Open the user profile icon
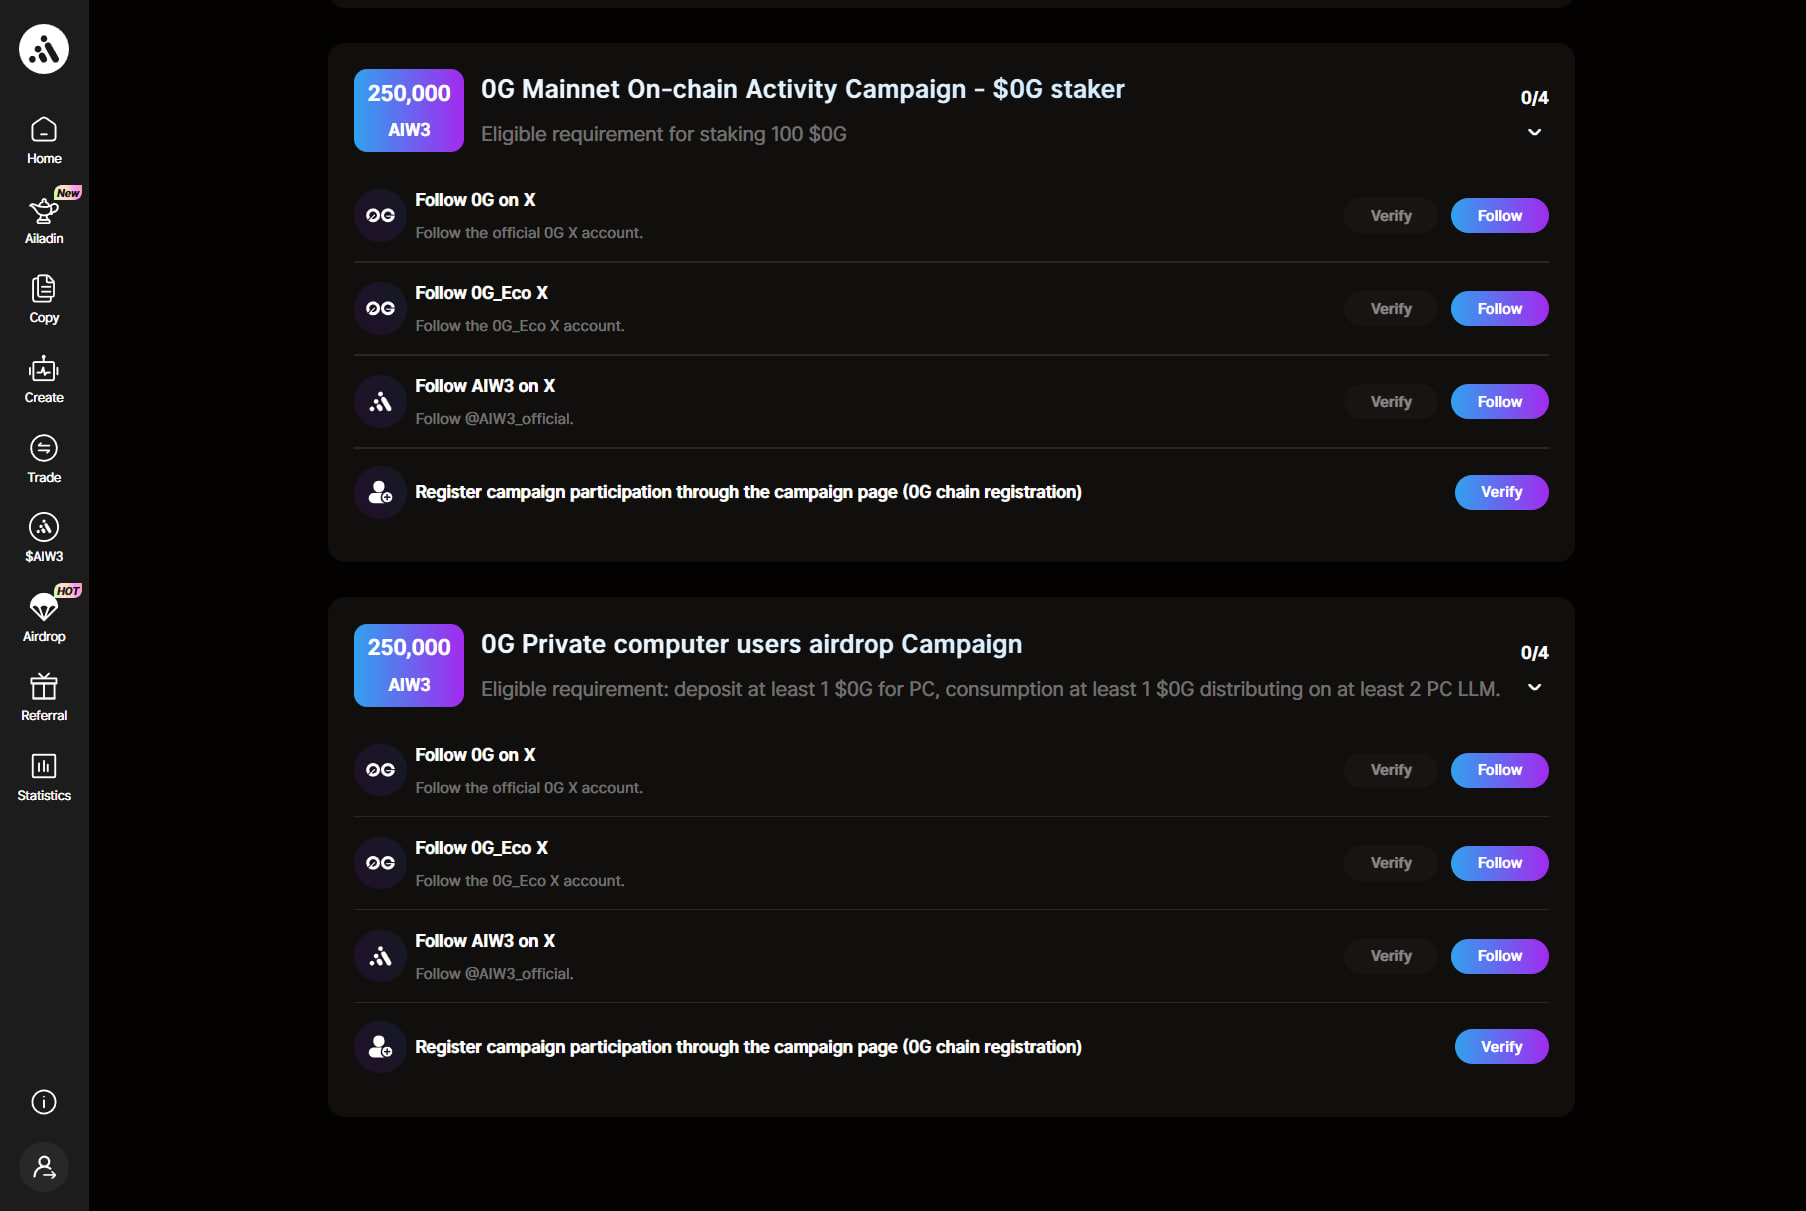1806x1211 pixels. coord(44,1167)
